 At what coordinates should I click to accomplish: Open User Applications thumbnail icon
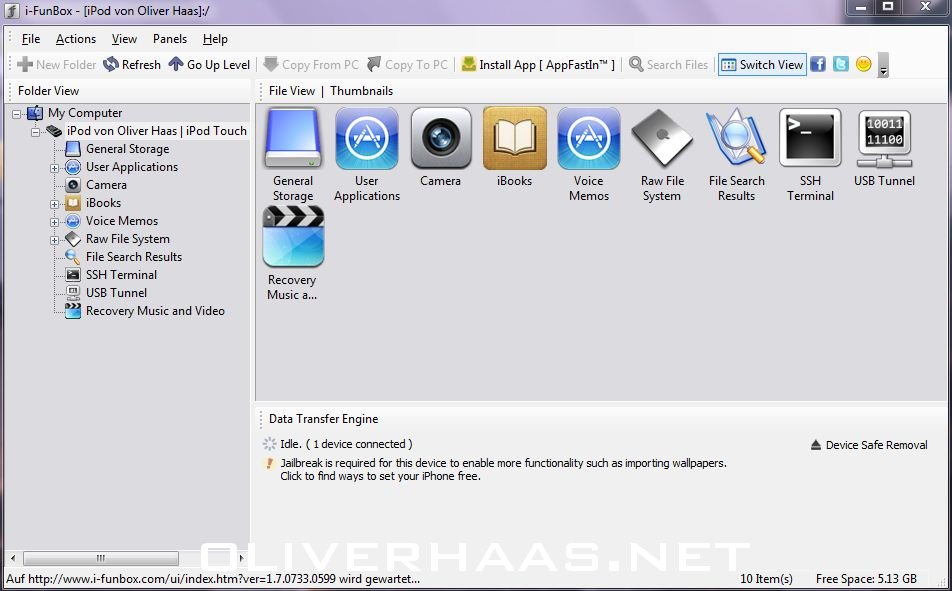[x=367, y=138]
